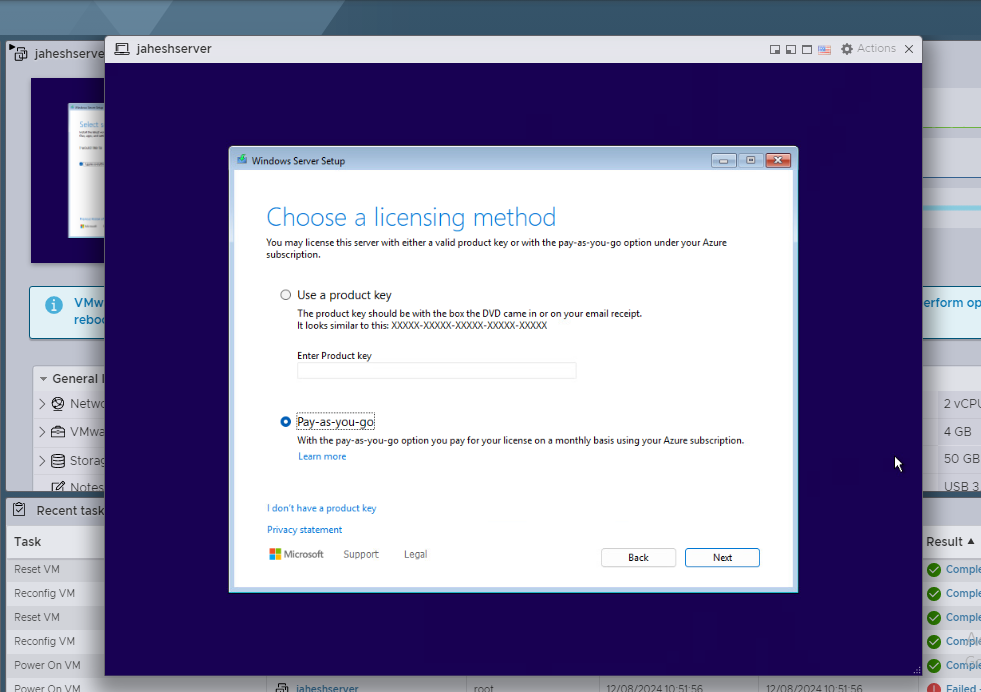
Task: Click the 50 GB disk value
Action: pos(962,459)
